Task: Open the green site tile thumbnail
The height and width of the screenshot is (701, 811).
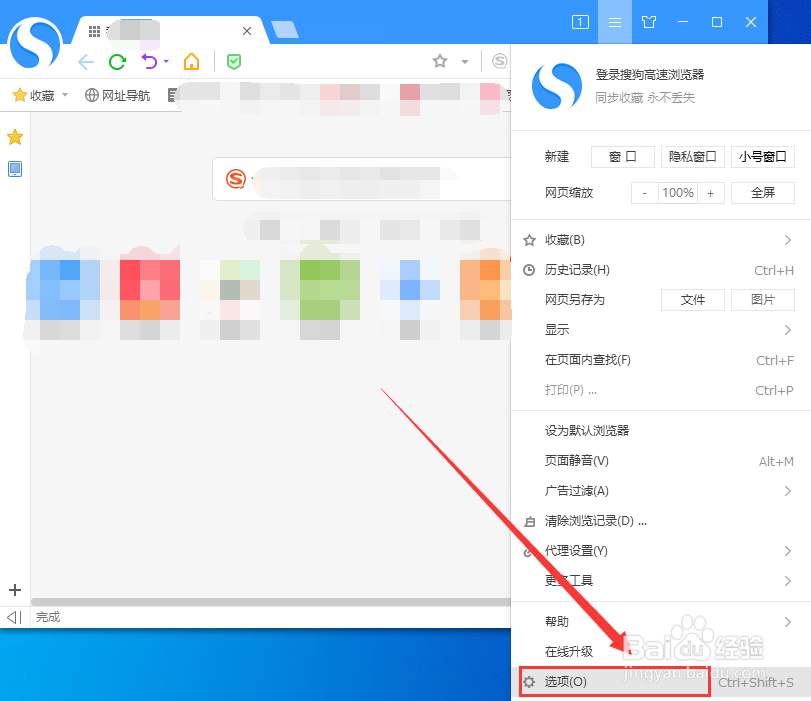Action: coord(320,290)
